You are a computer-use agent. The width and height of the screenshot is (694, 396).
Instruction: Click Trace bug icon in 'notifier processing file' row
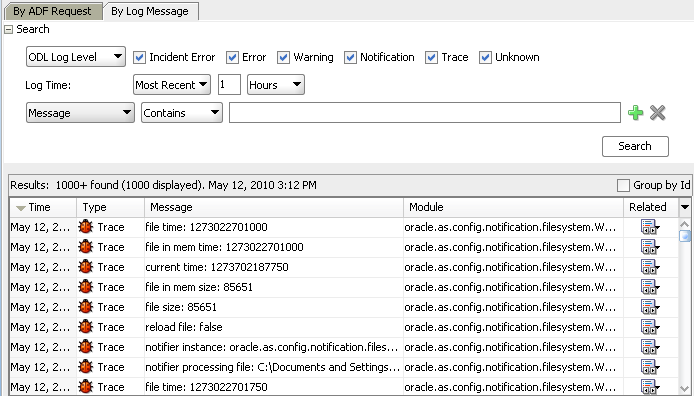point(86,367)
